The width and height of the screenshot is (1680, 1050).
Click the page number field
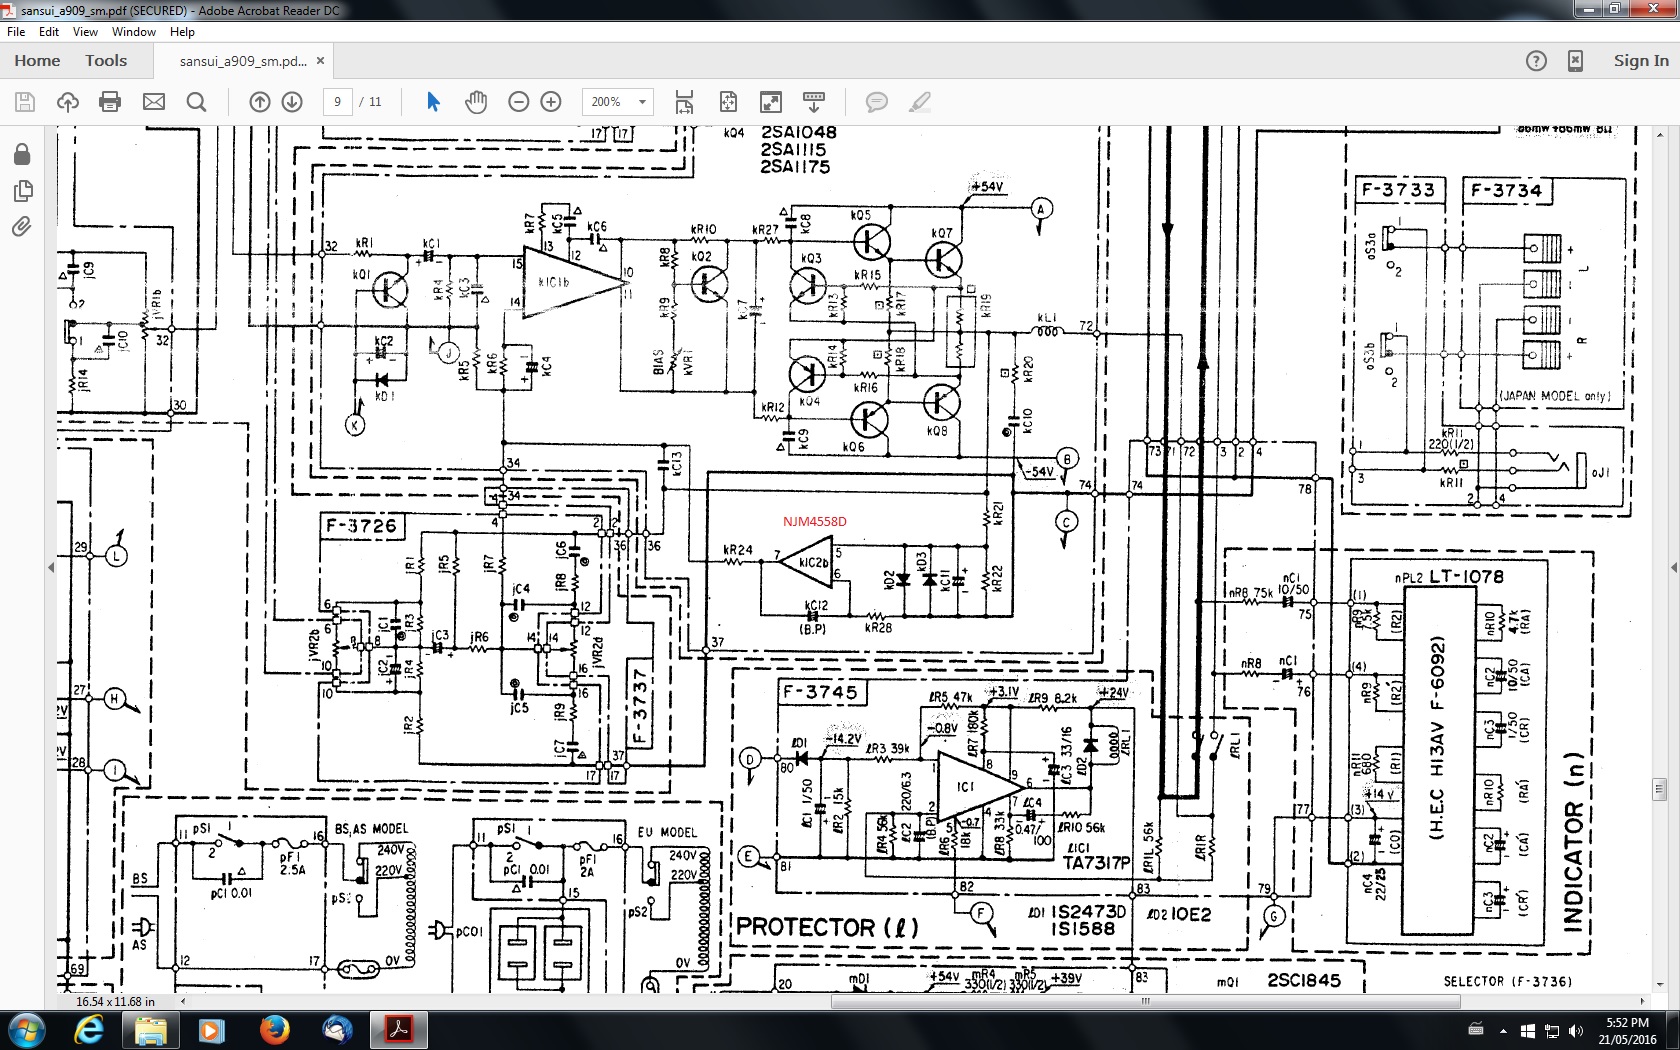[337, 102]
